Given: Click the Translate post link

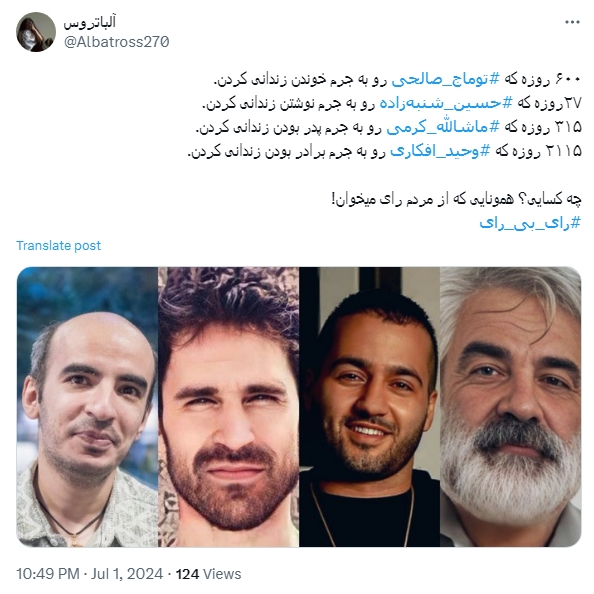Looking at the screenshot, I should click(x=58, y=245).
